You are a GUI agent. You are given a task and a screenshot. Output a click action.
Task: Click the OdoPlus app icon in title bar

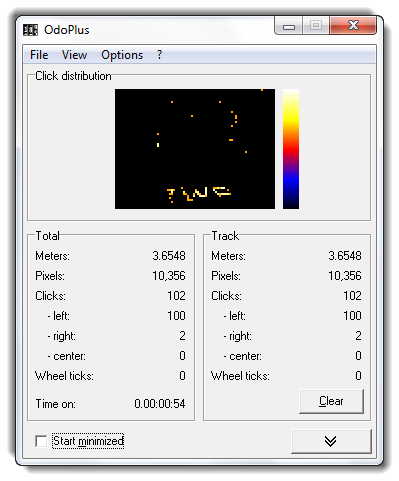coord(30,30)
